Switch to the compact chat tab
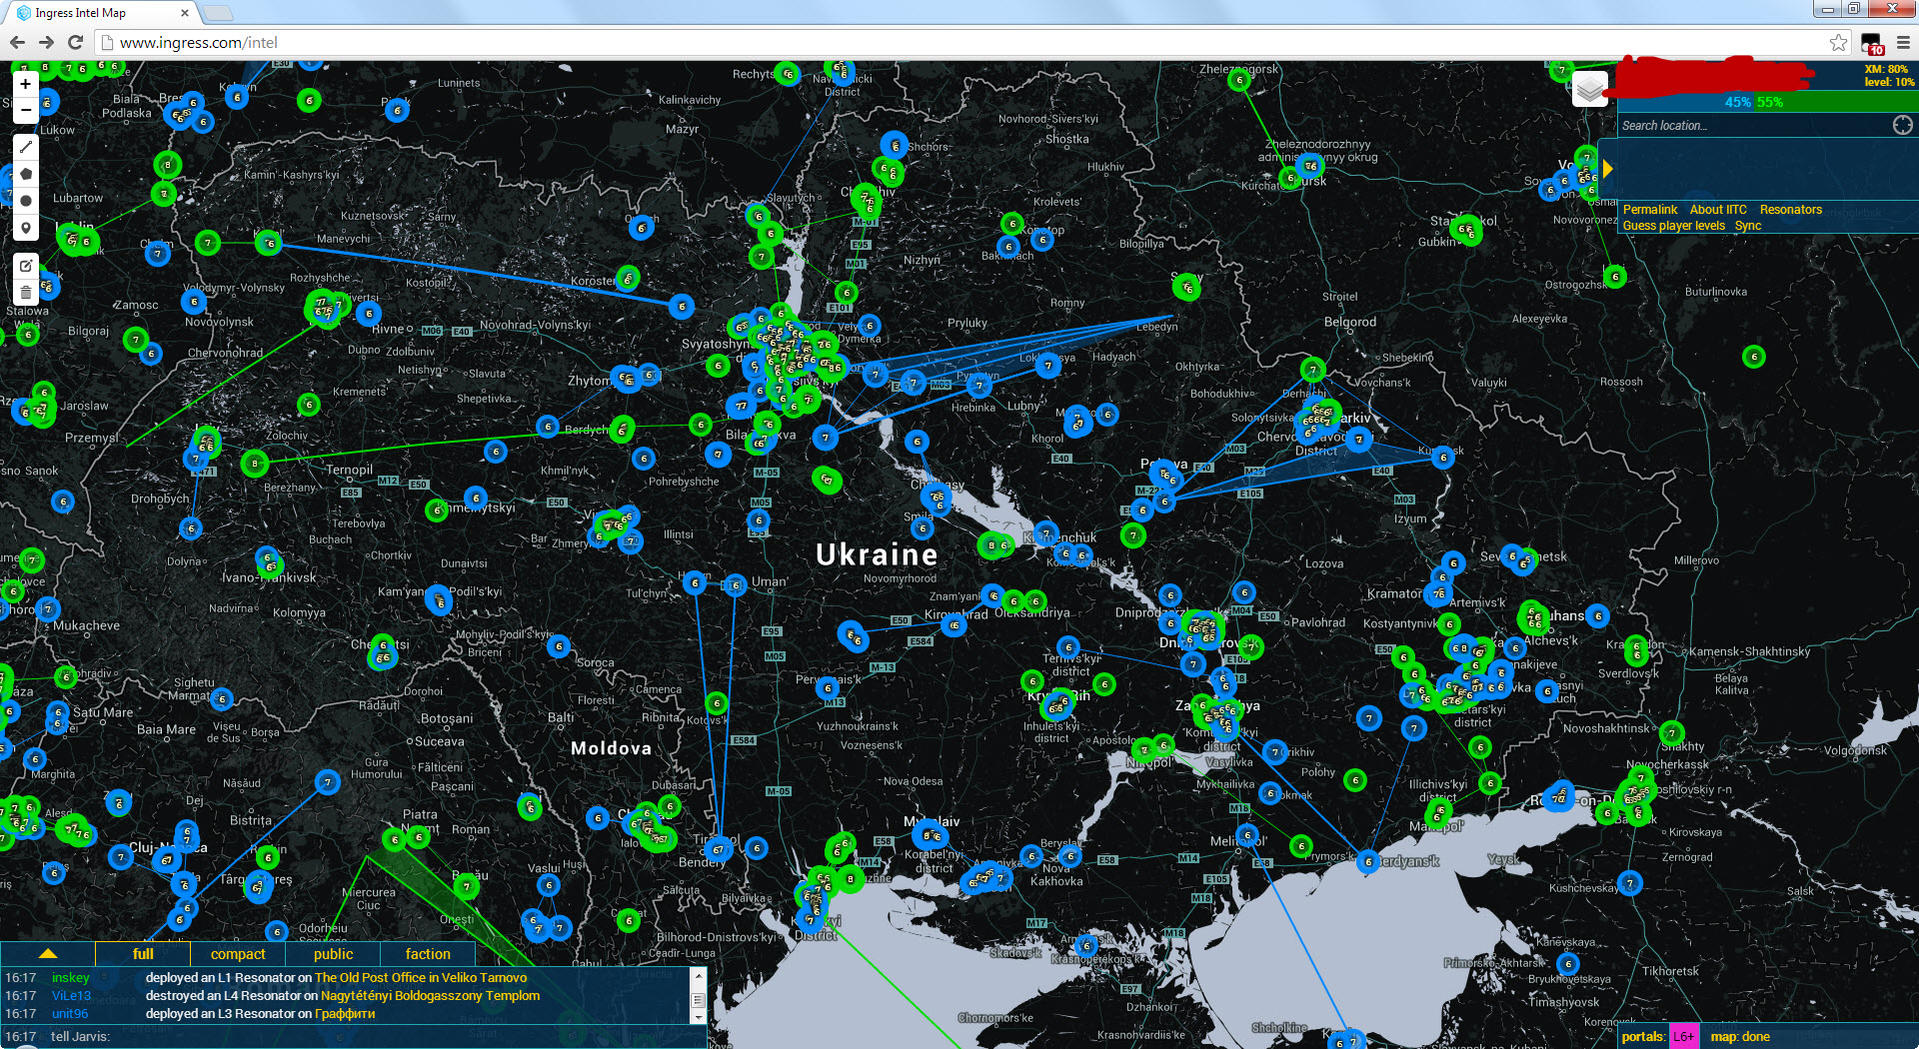 point(238,954)
